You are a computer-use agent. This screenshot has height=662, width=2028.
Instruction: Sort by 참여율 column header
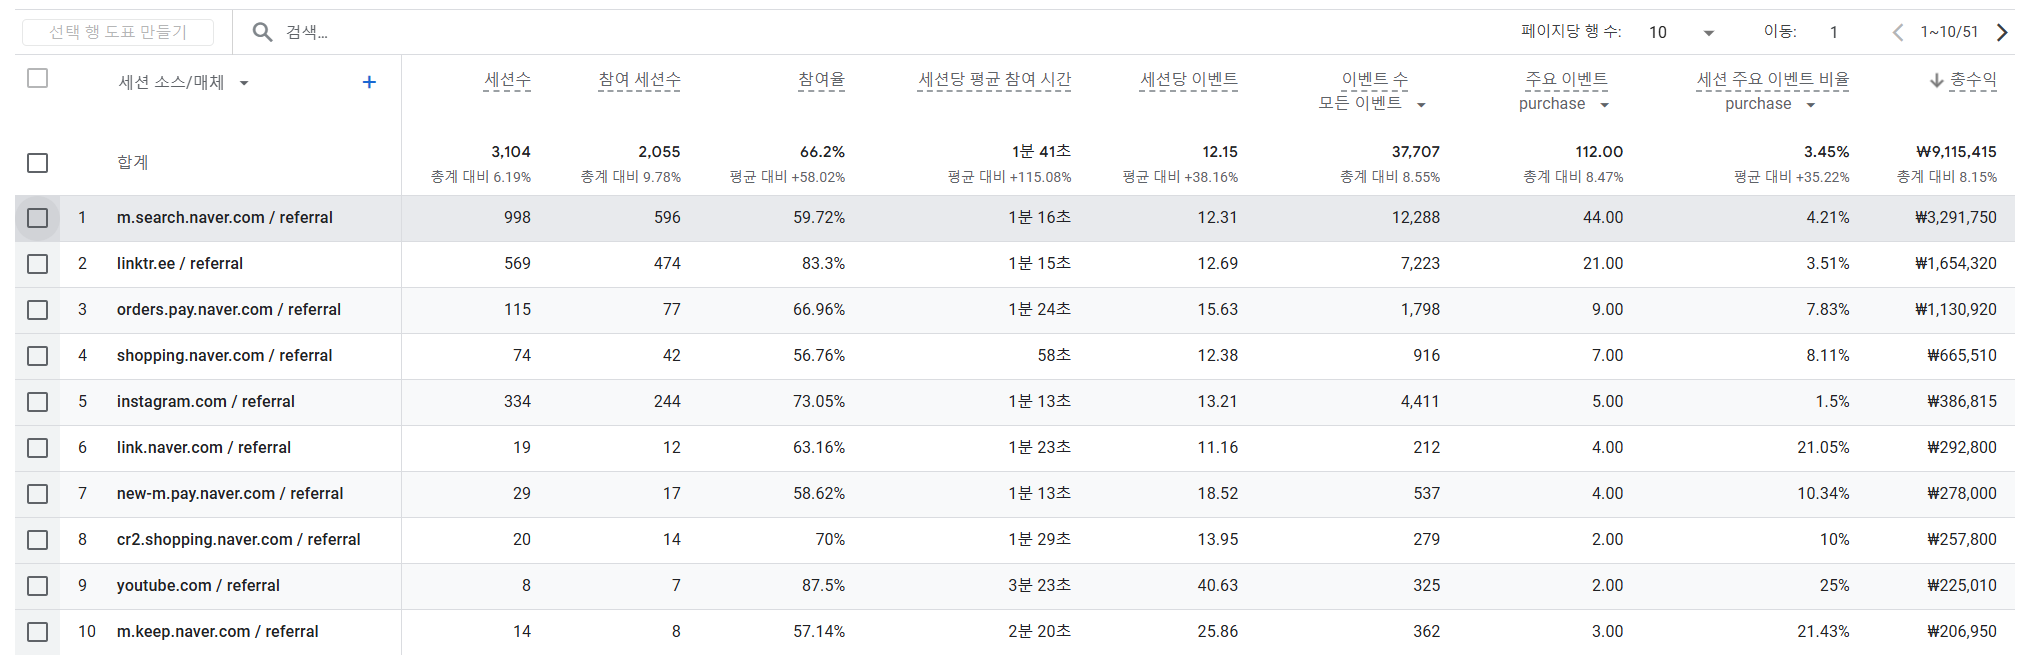(x=822, y=80)
